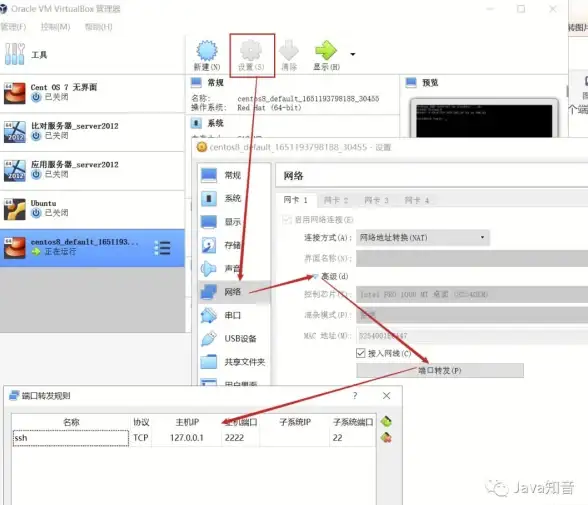Click the 子系统端口 column header
Screen dimensions: 588x505
[x=353, y=422]
